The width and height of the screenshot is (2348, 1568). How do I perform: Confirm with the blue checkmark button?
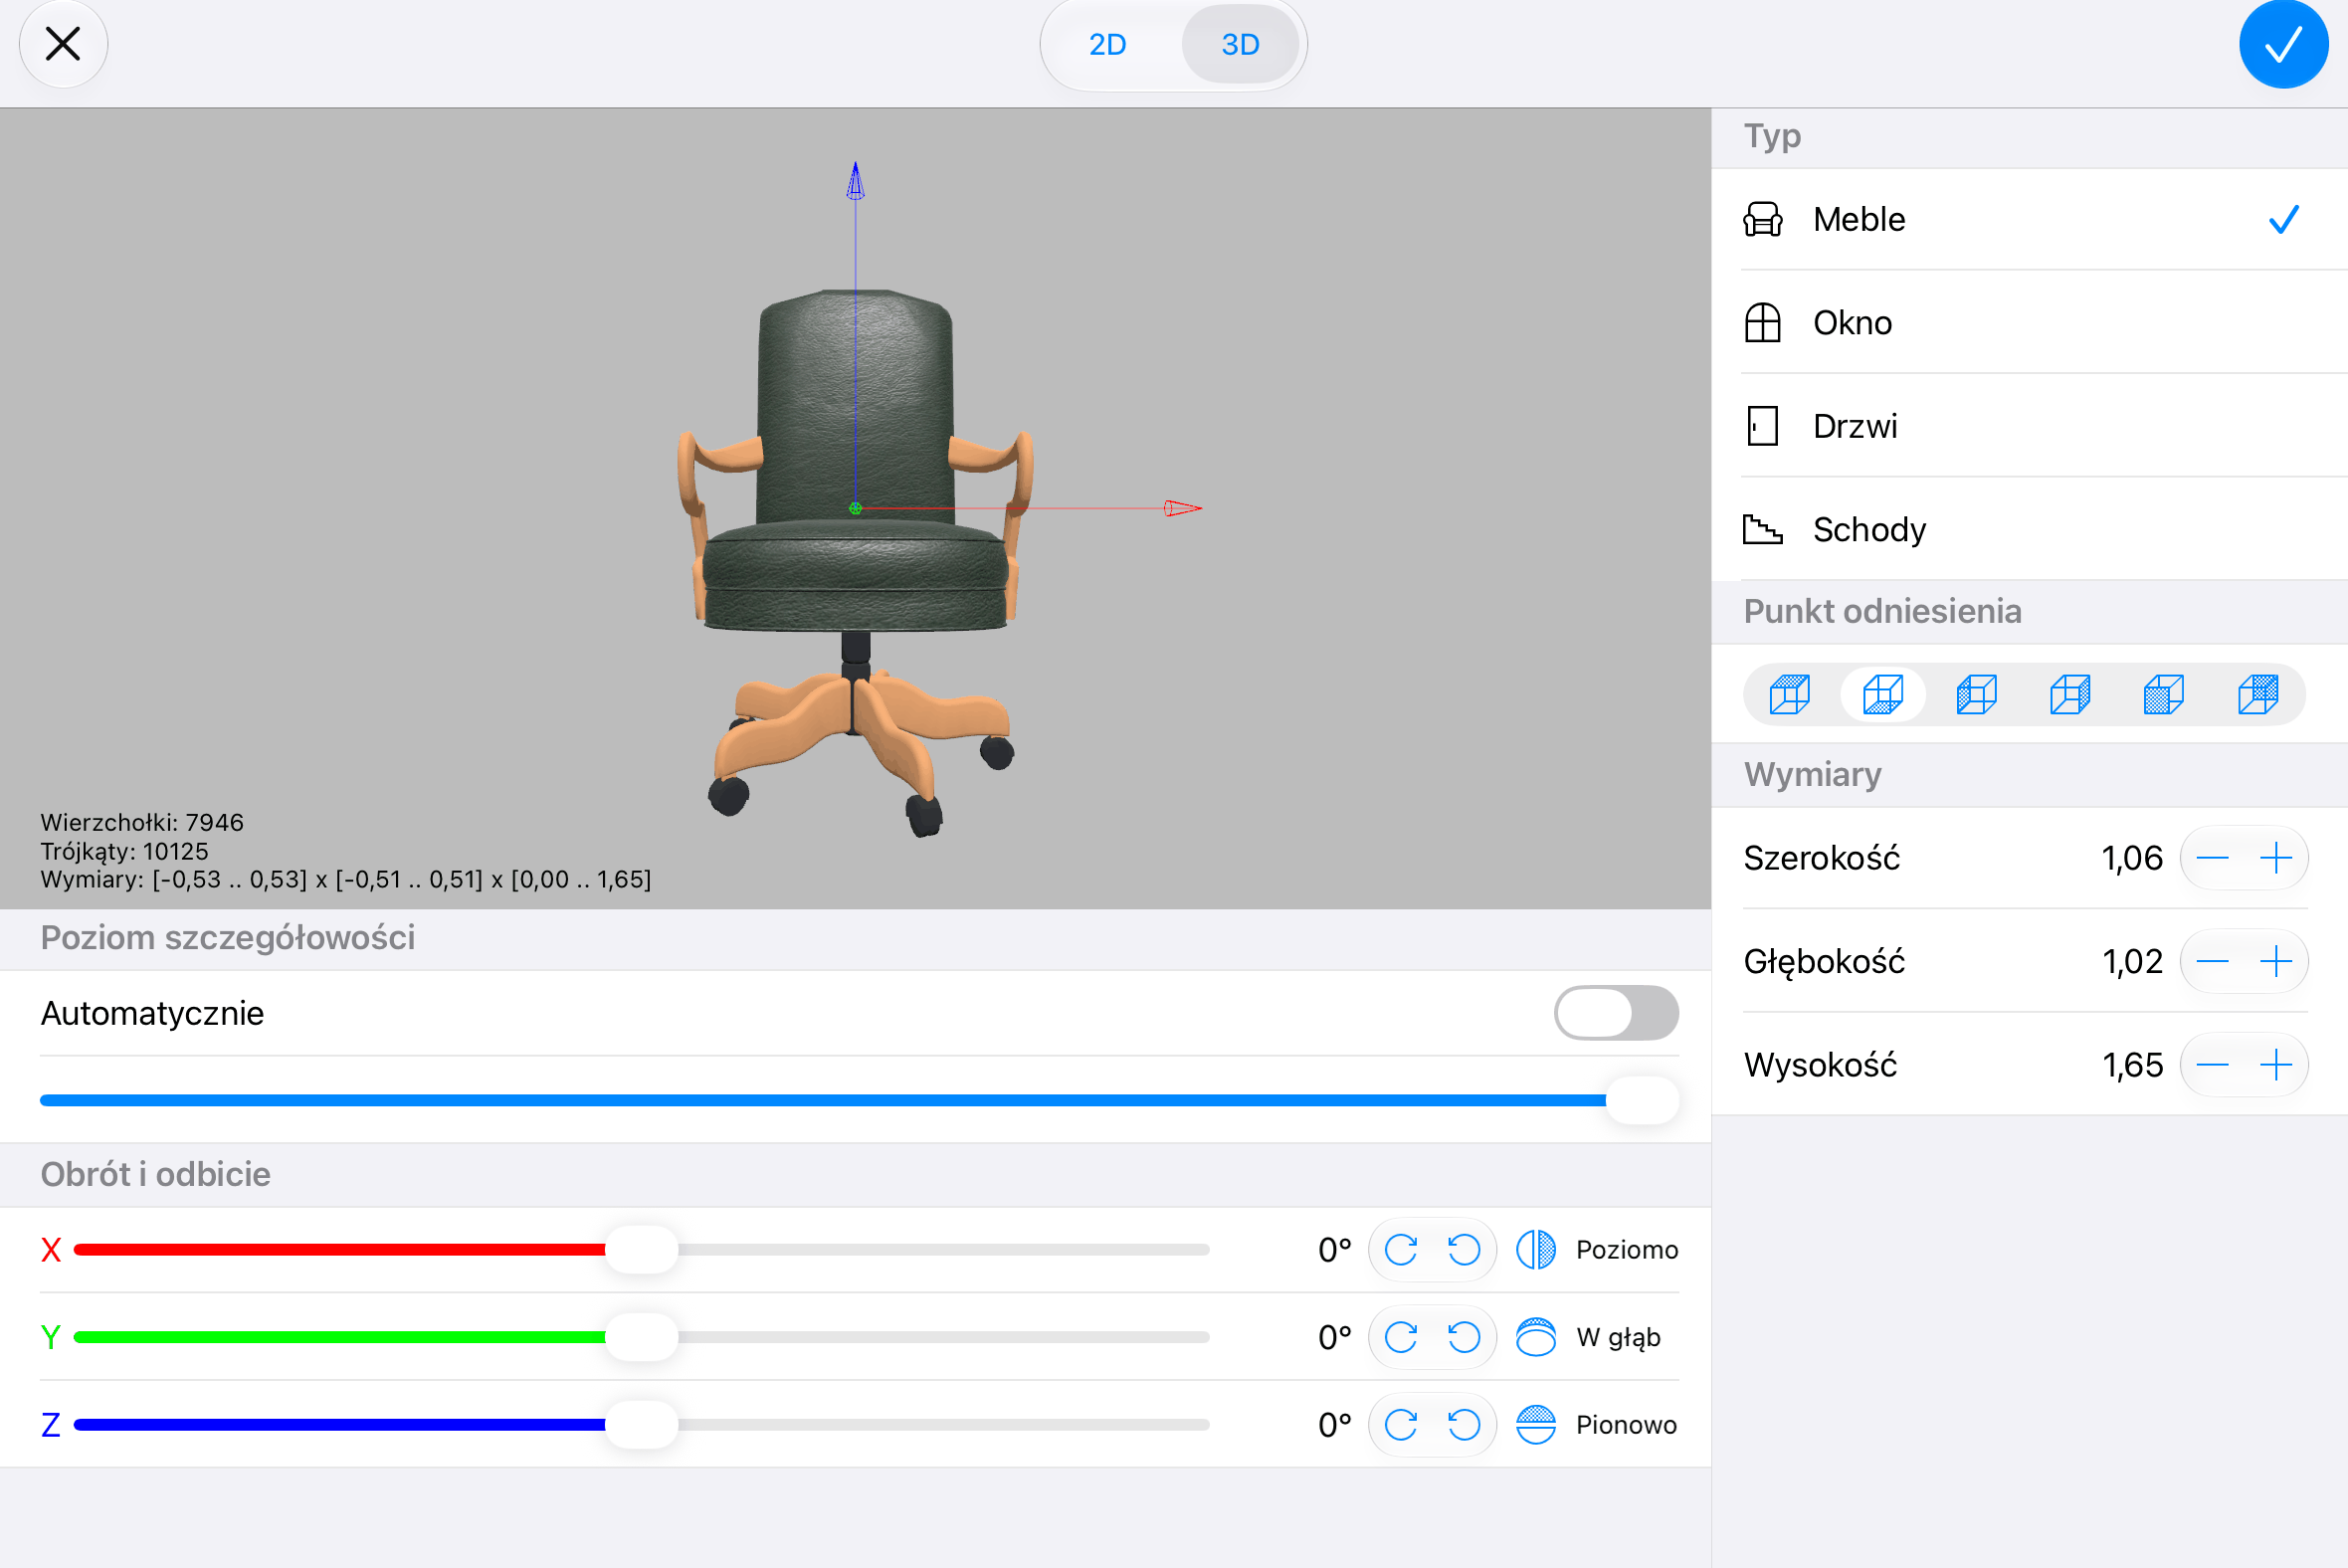pos(2284,44)
